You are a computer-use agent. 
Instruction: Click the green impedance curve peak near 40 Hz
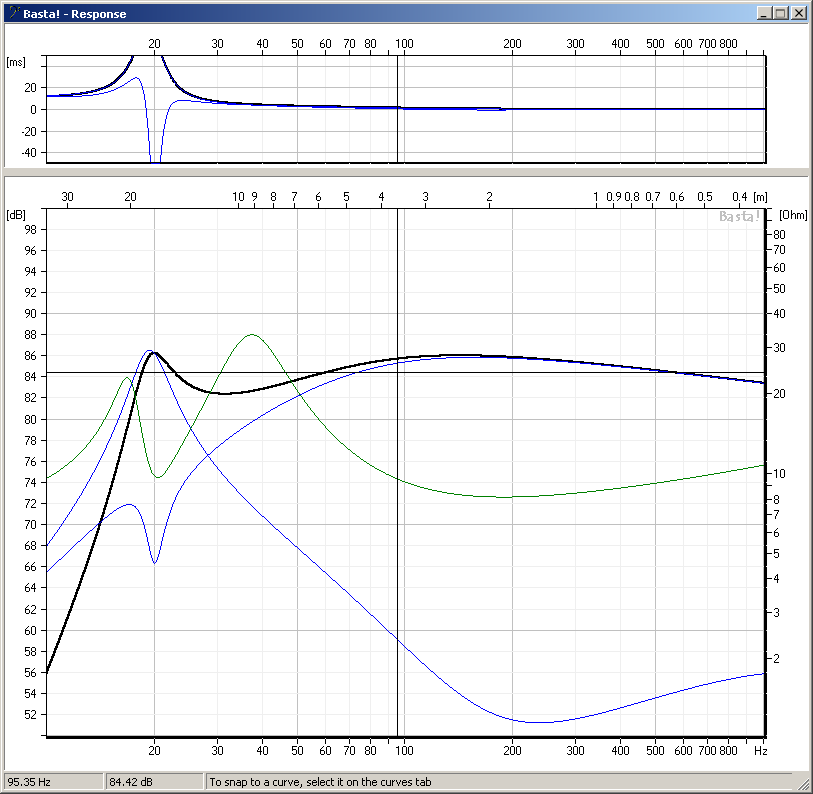point(252,335)
